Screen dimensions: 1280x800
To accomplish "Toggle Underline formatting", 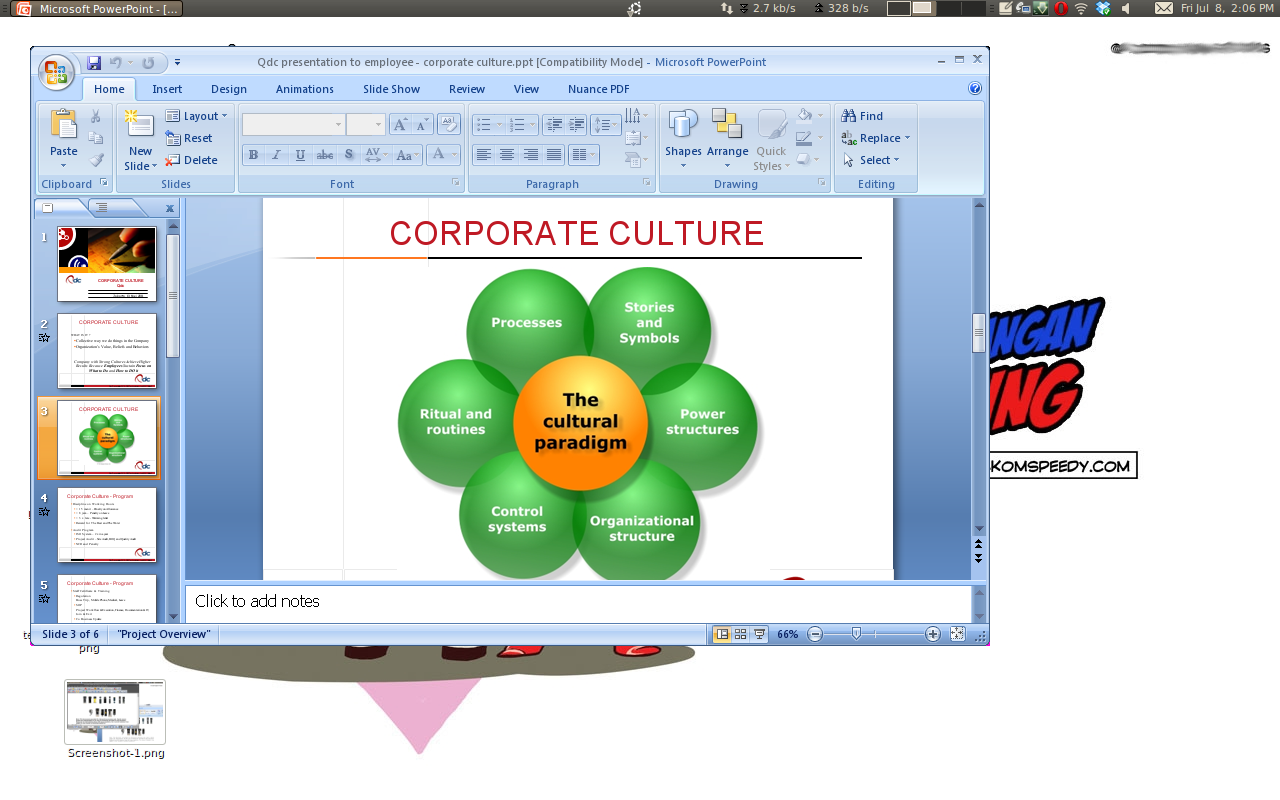I will pyautogui.click(x=300, y=155).
